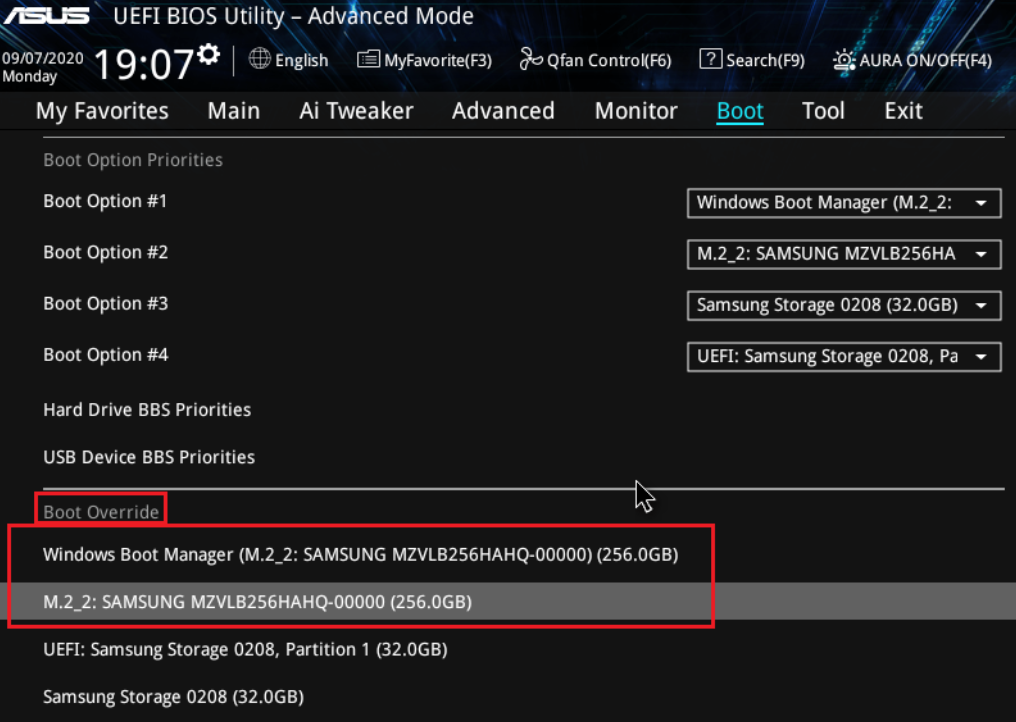Switch to My Favorites tab
Image resolution: width=1016 pixels, height=722 pixels.
(102, 111)
